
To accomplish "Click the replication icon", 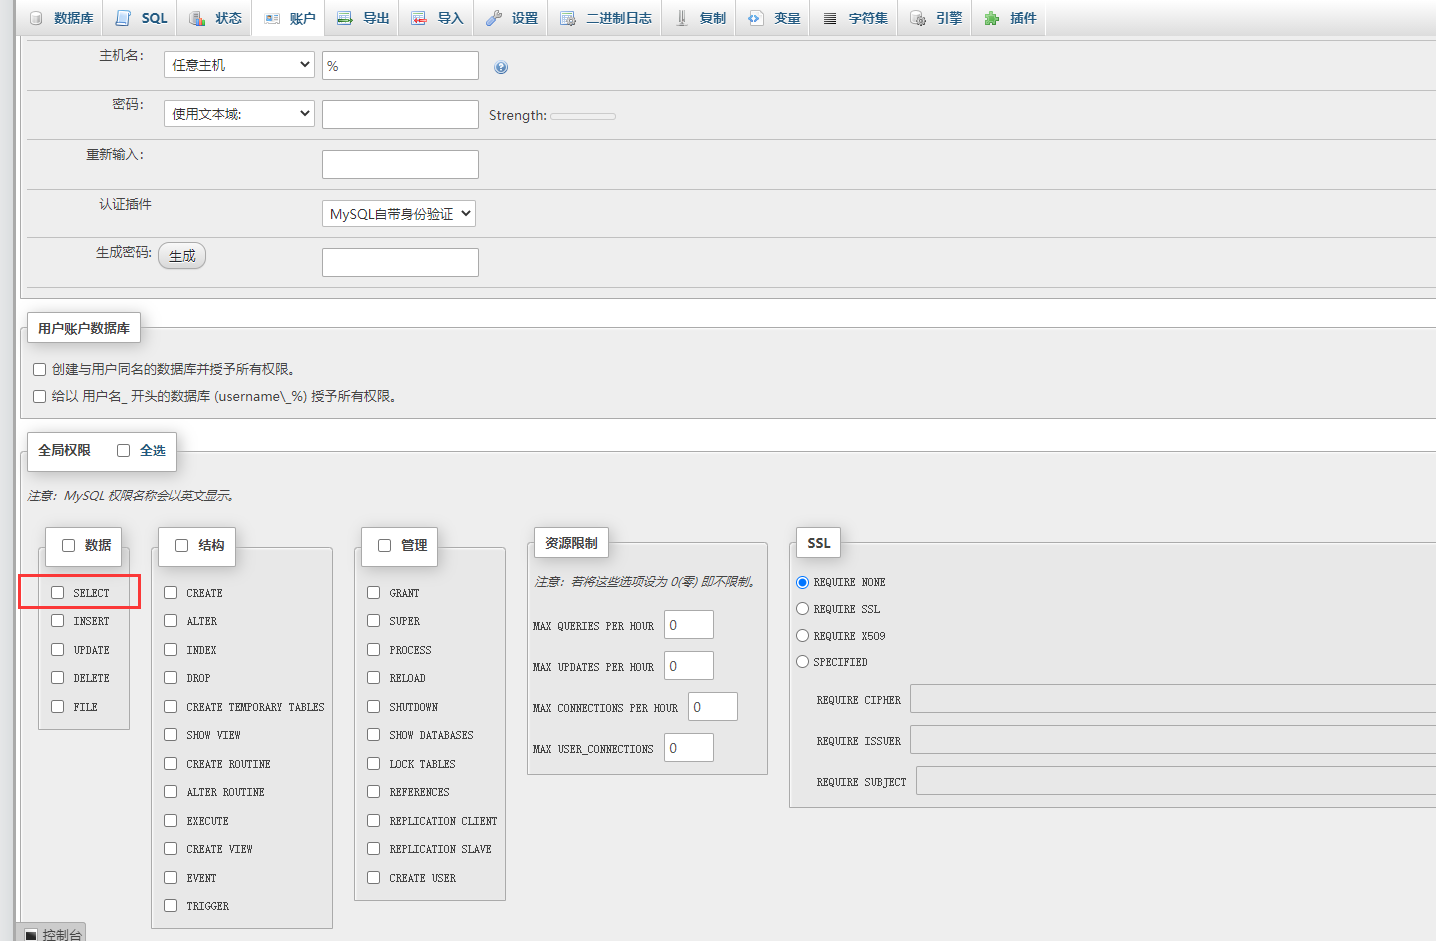I will coord(682,18).
